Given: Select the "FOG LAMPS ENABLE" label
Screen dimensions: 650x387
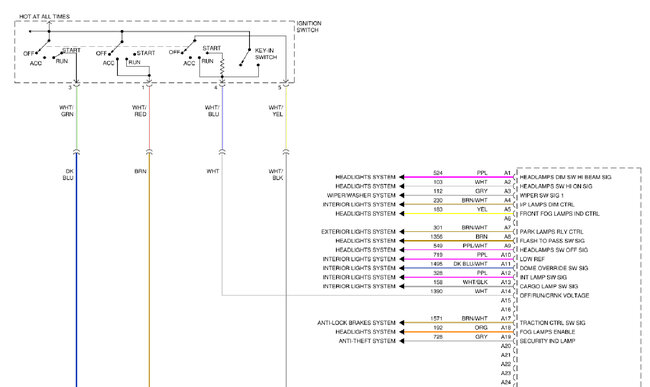Looking at the screenshot, I should pos(547,332).
